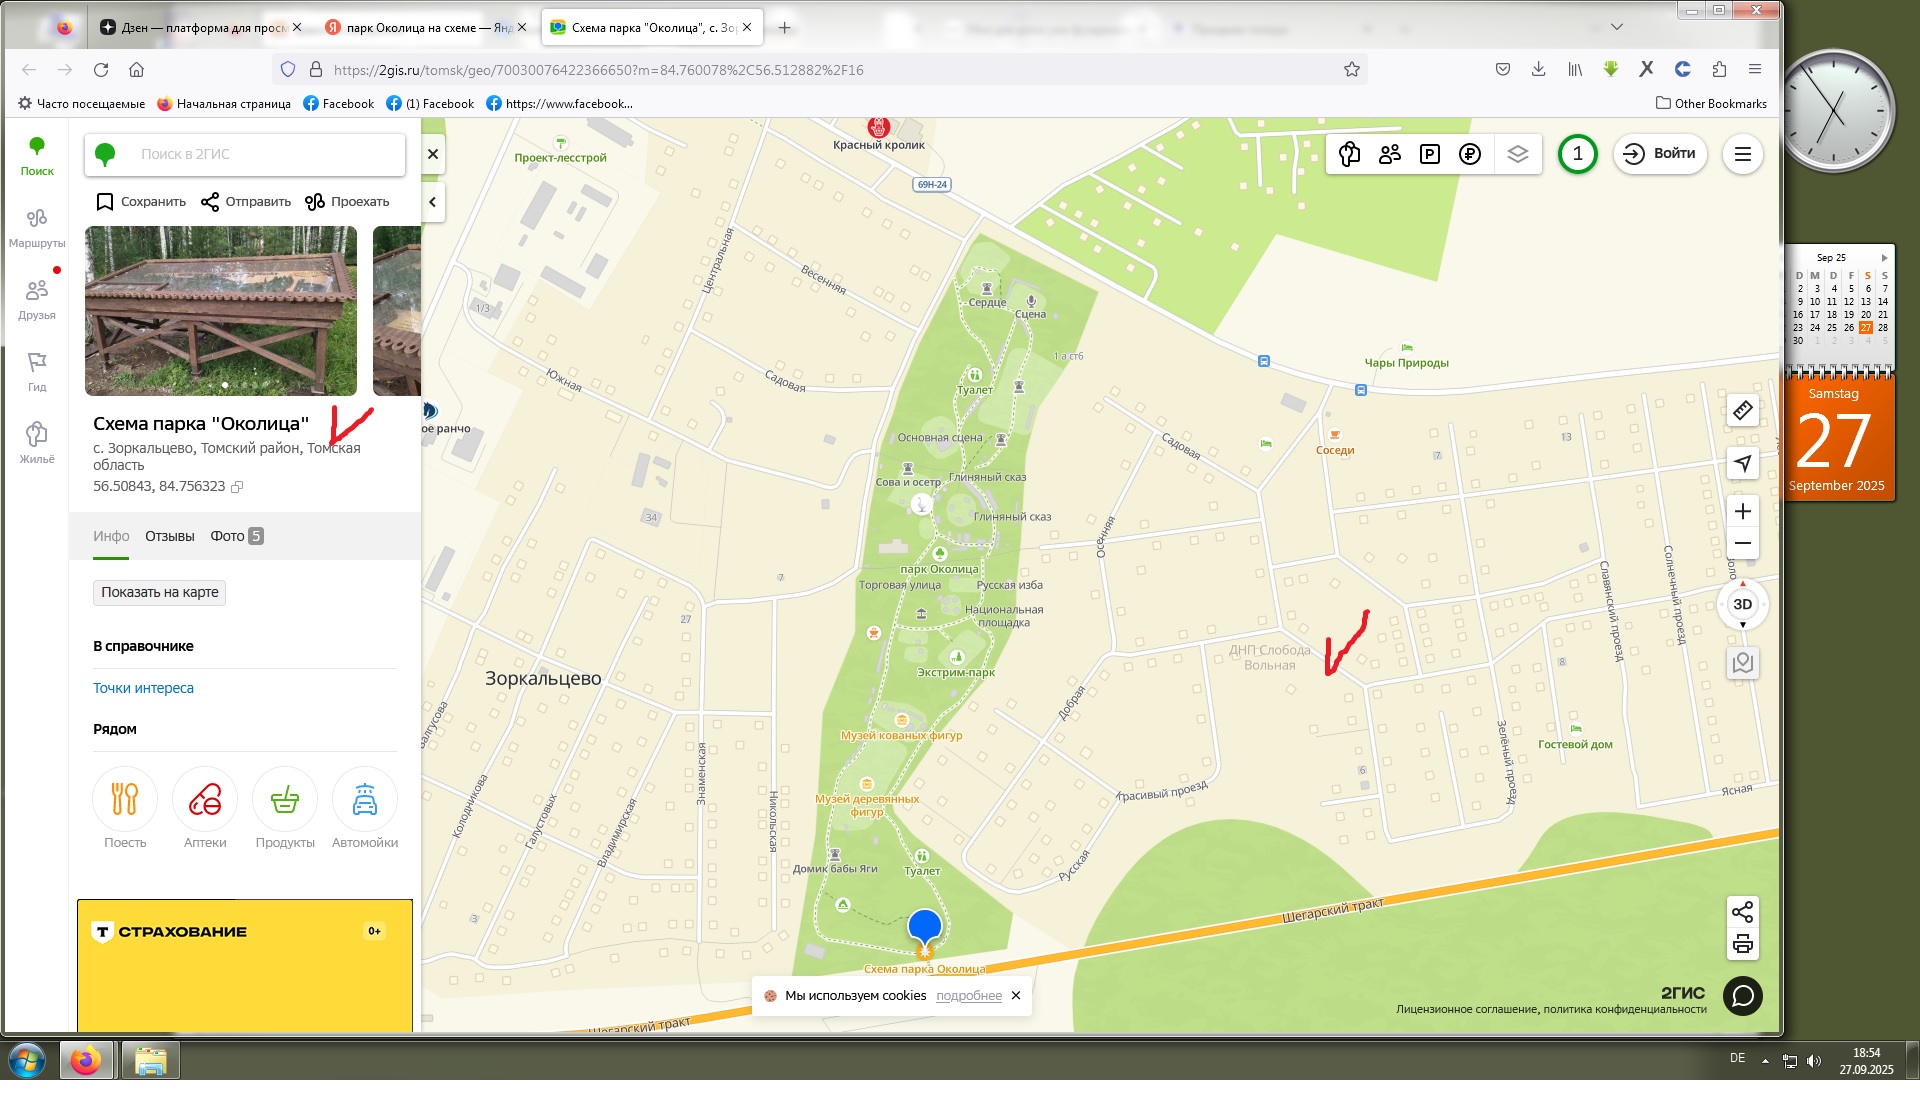Toggle 3D view mode button
Image resolution: width=1920 pixels, height=1098 pixels.
tap(1742, 604)
